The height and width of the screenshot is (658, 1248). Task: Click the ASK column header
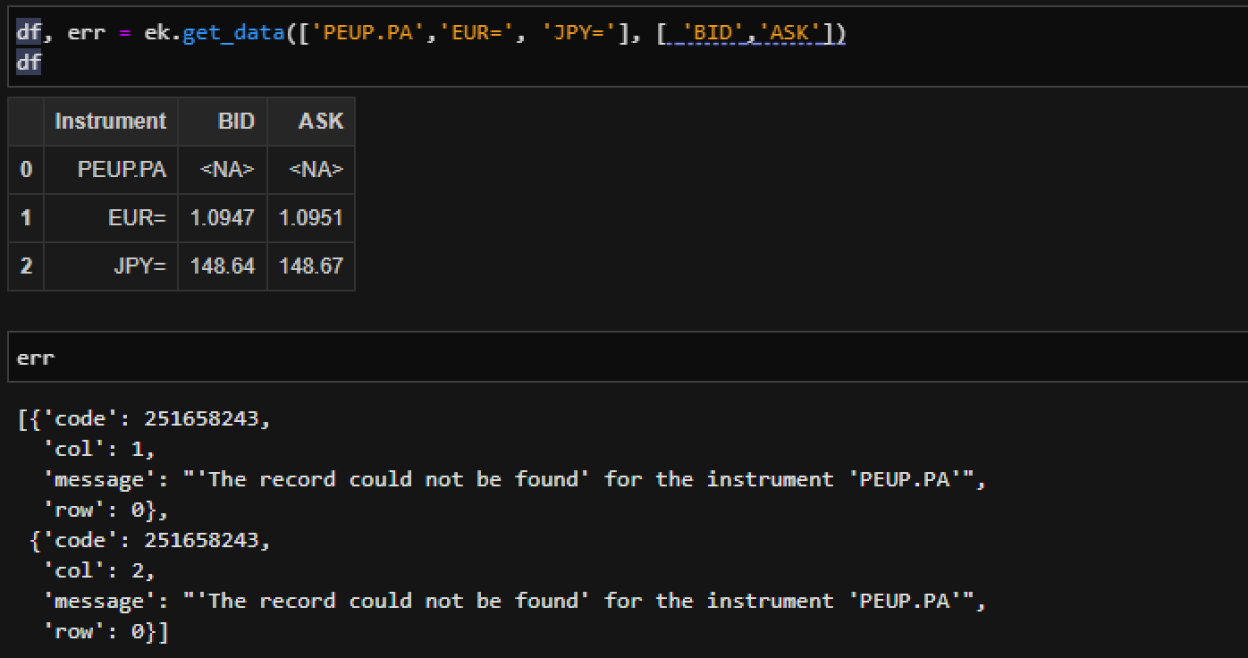click(x=320, y=121)
